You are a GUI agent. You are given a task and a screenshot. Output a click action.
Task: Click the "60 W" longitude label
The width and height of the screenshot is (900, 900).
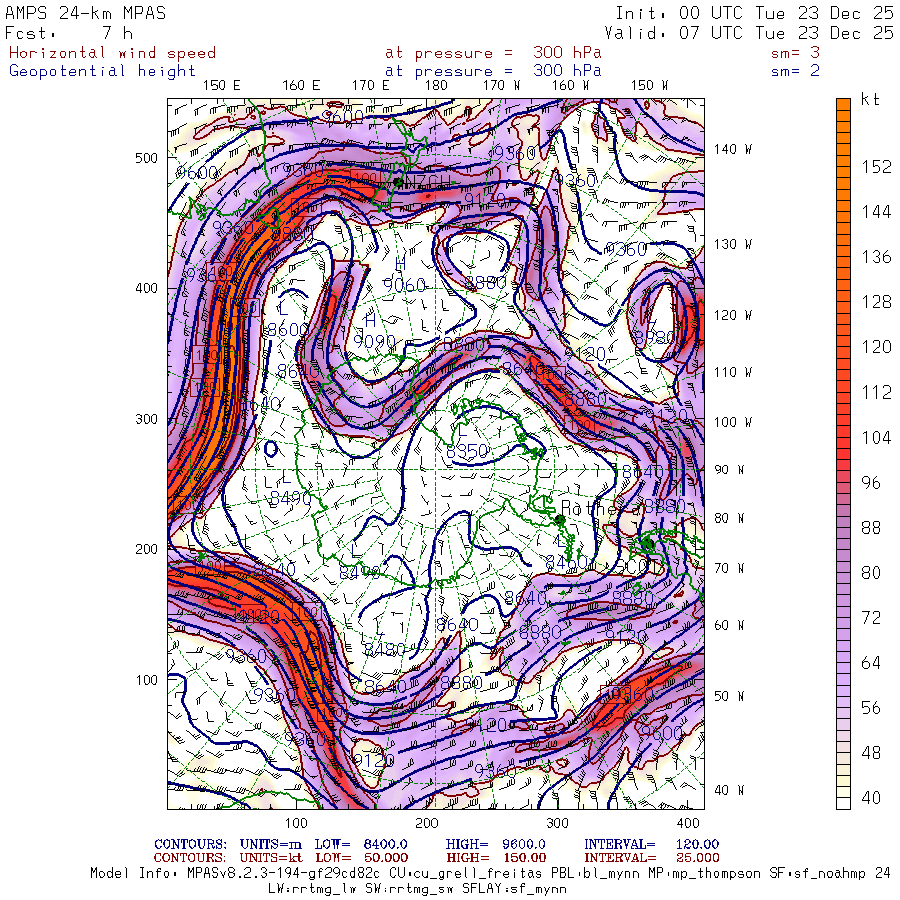[729, 625]
